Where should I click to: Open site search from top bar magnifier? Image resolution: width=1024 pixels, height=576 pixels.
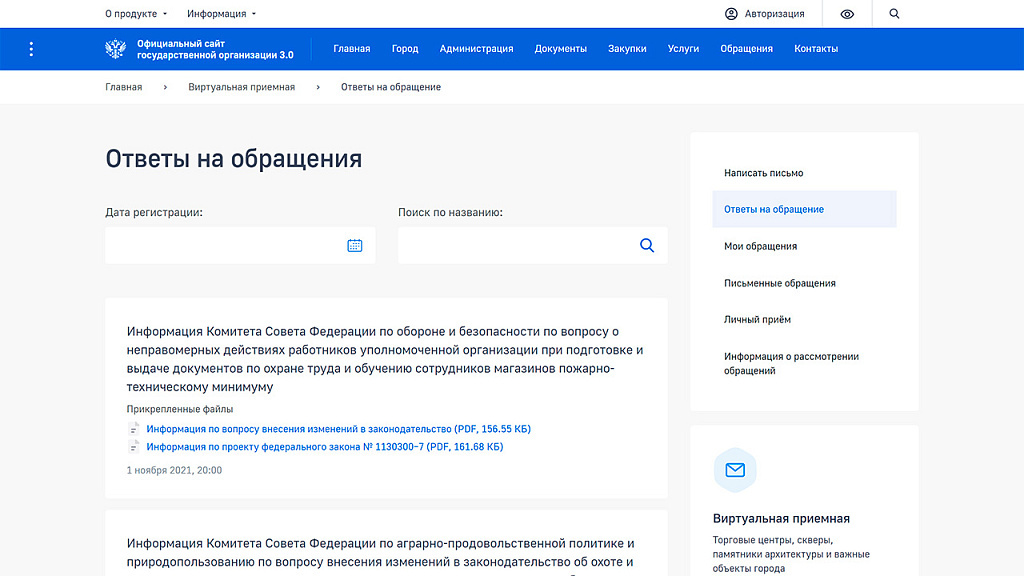(894, 14)
